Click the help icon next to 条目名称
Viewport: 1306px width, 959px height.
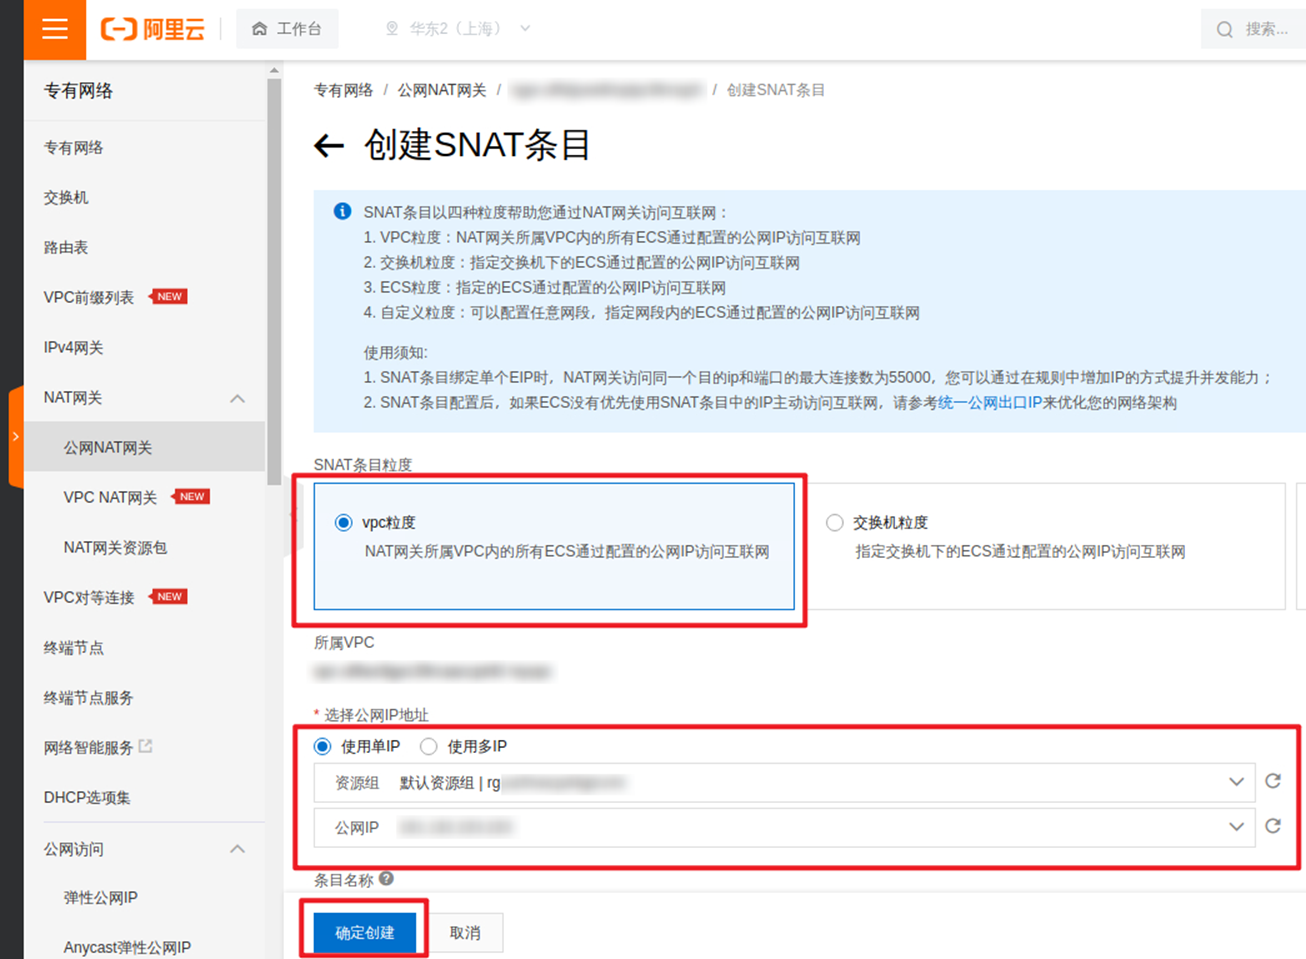pyautogui.click(x=386, y=879)
